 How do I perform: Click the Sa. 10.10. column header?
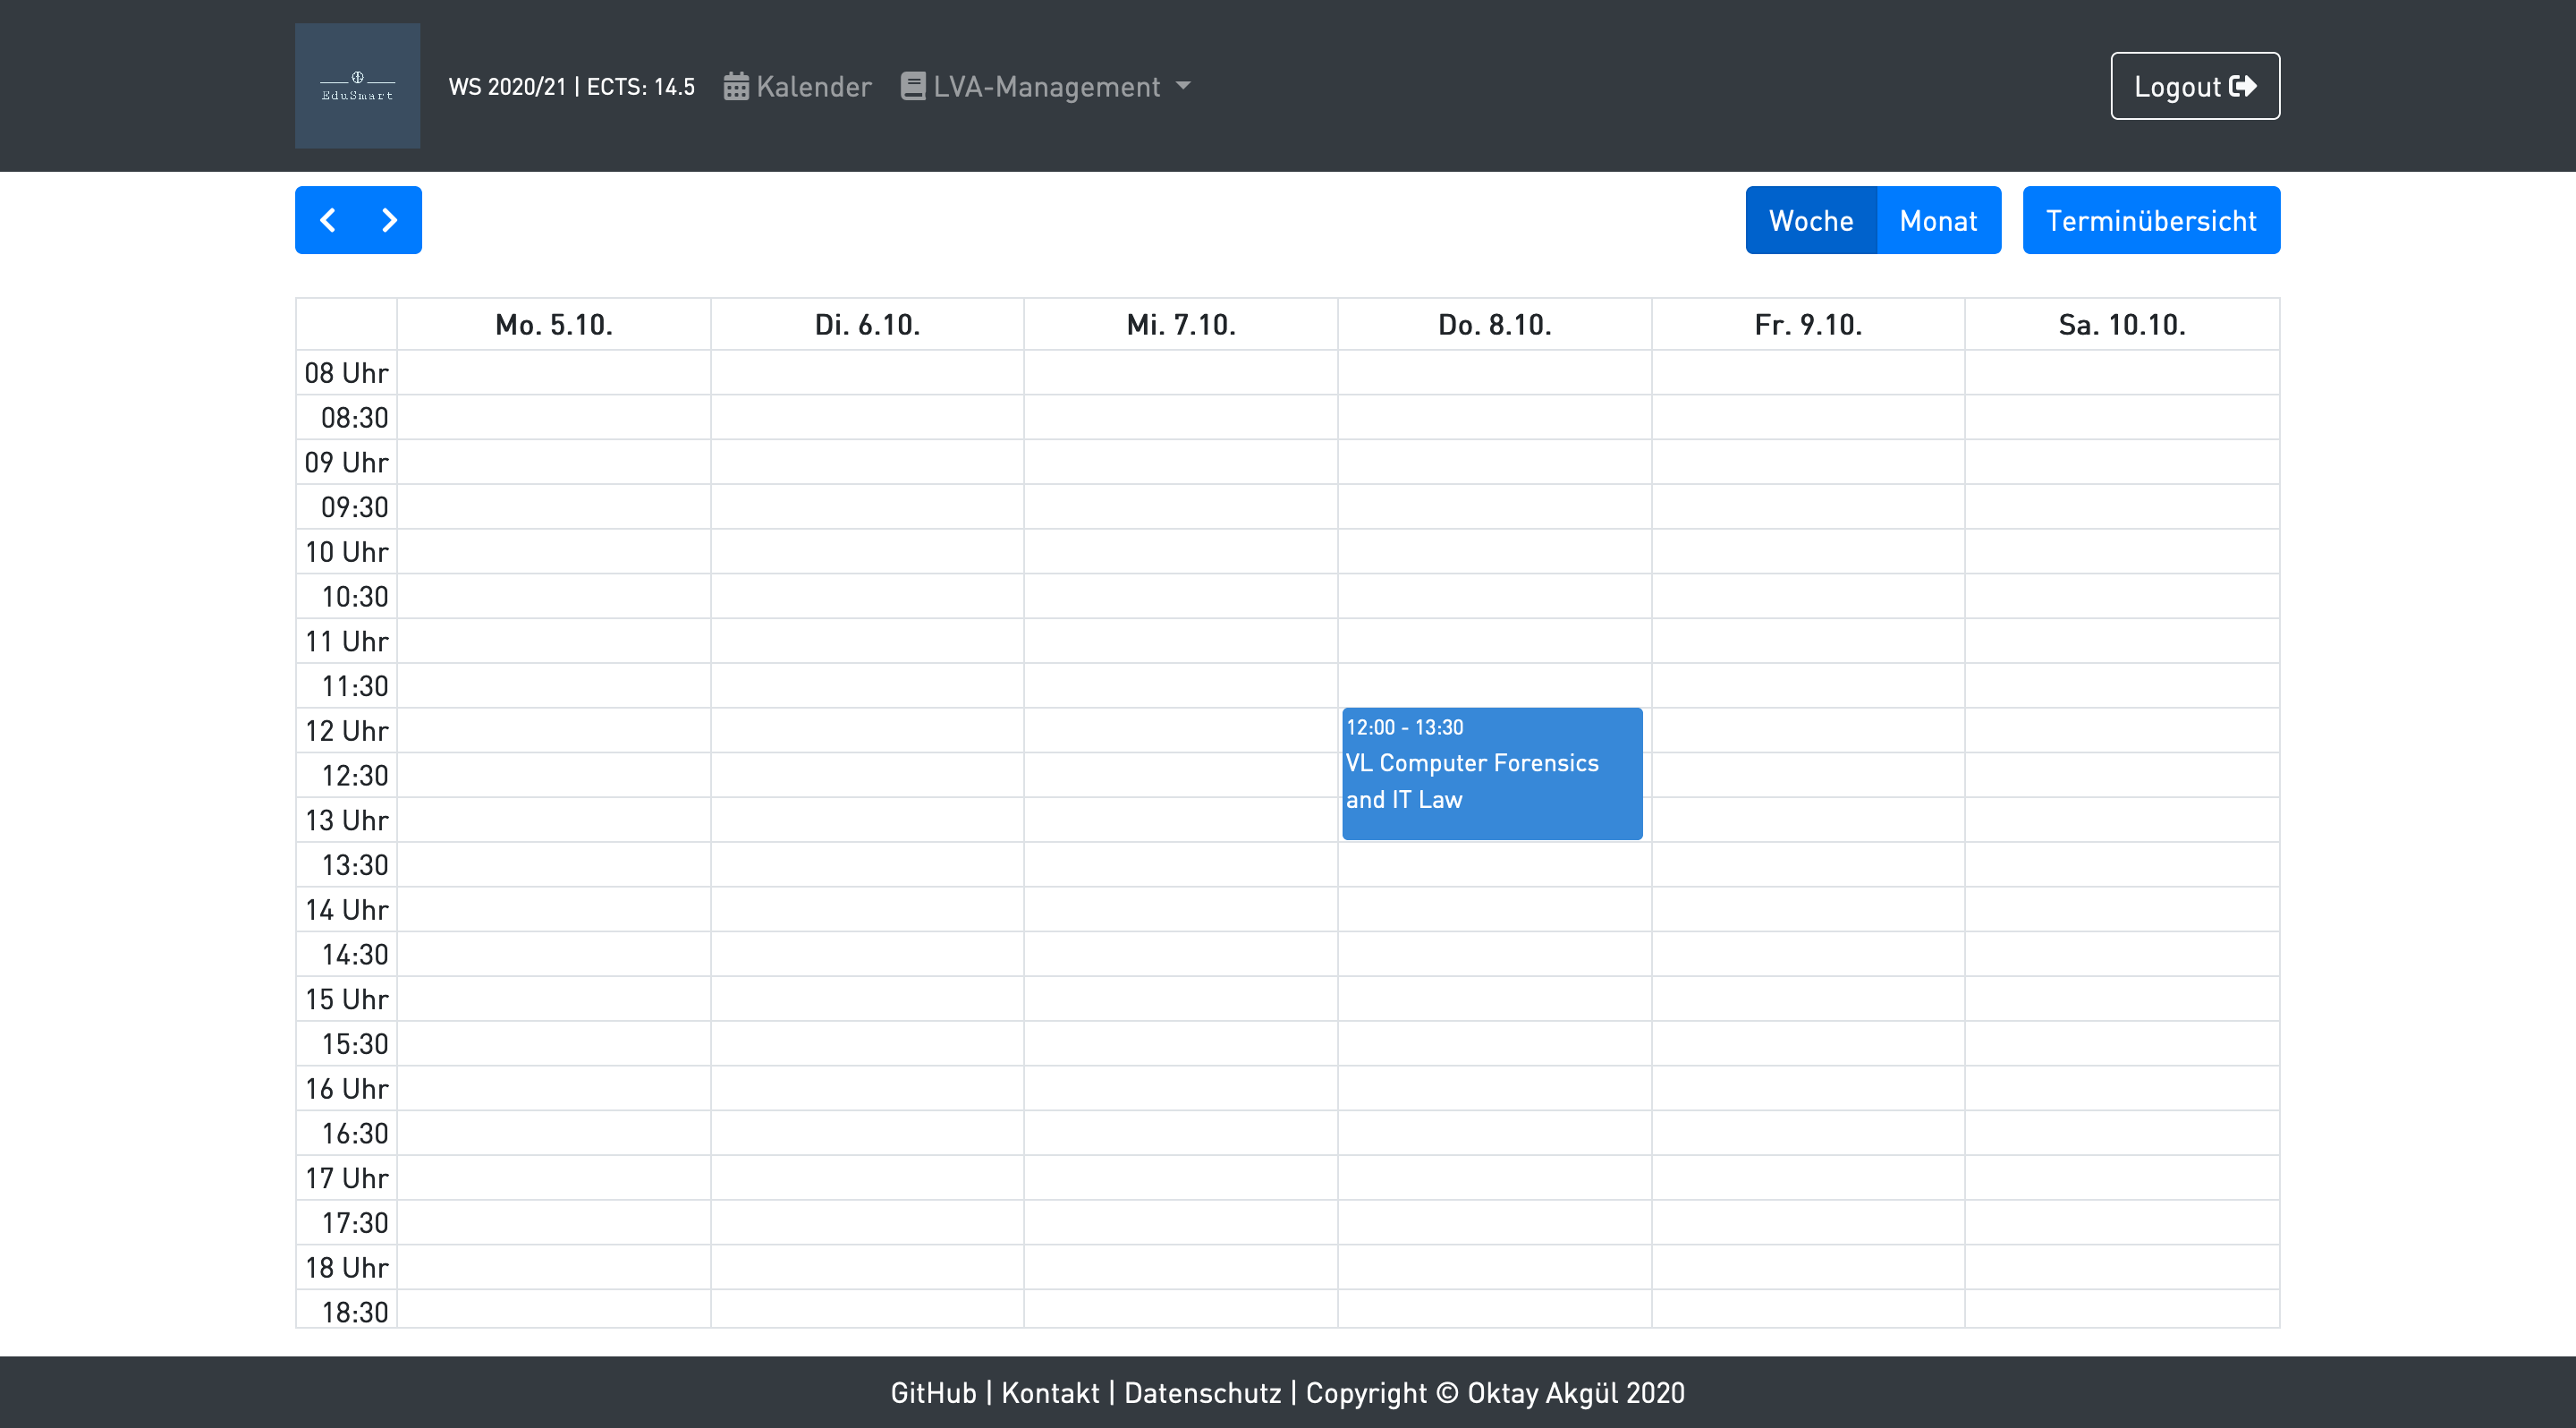(x=2121, y=325)
